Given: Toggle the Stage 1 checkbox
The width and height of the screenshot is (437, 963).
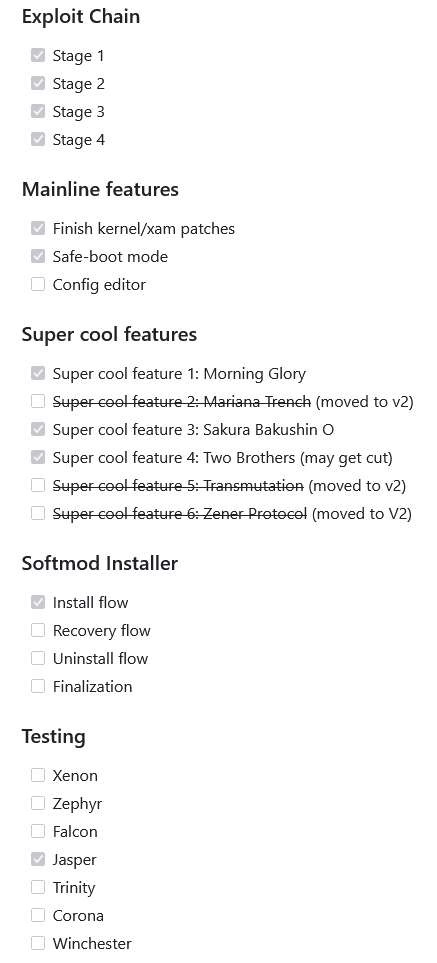Looking at the screenshot, I should pyautogui.click(x=38, y=55).
